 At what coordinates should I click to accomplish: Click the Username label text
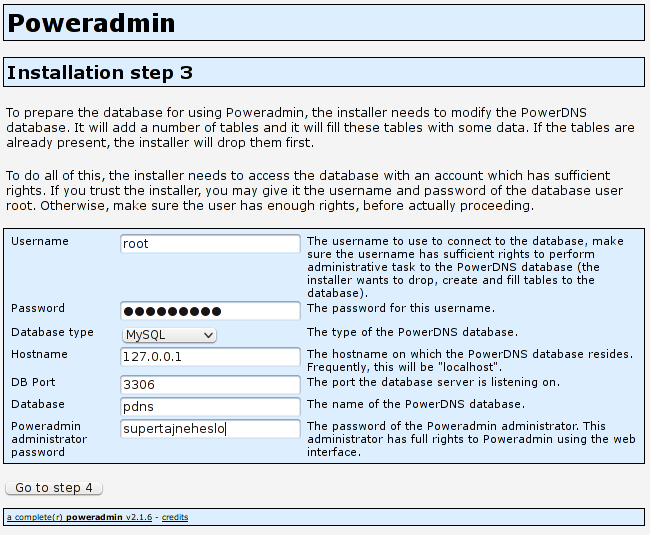pyautogui.click(x=40, y=241)
